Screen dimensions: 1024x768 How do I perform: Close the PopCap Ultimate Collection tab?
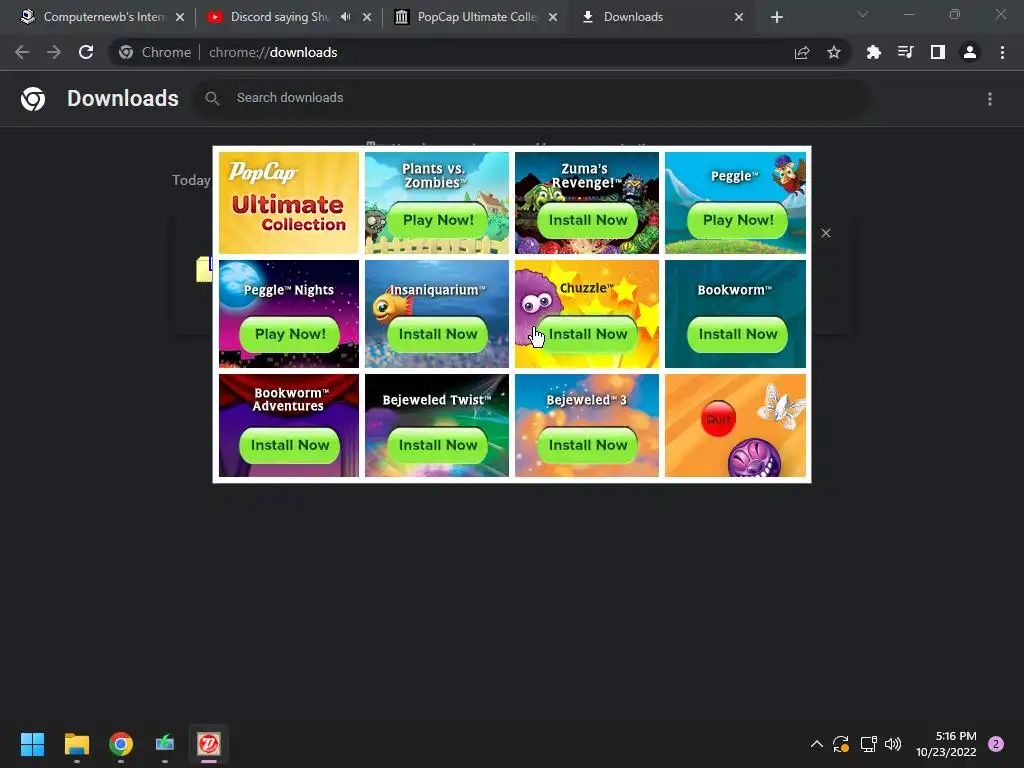click(x=553, y=17)
